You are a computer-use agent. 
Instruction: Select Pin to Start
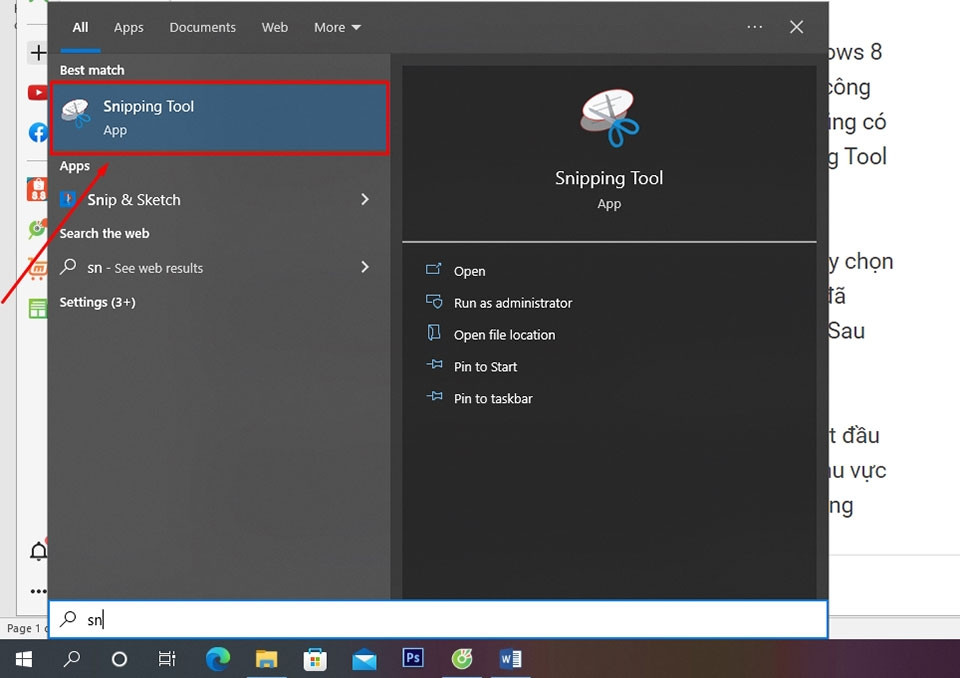pos(486,367)
